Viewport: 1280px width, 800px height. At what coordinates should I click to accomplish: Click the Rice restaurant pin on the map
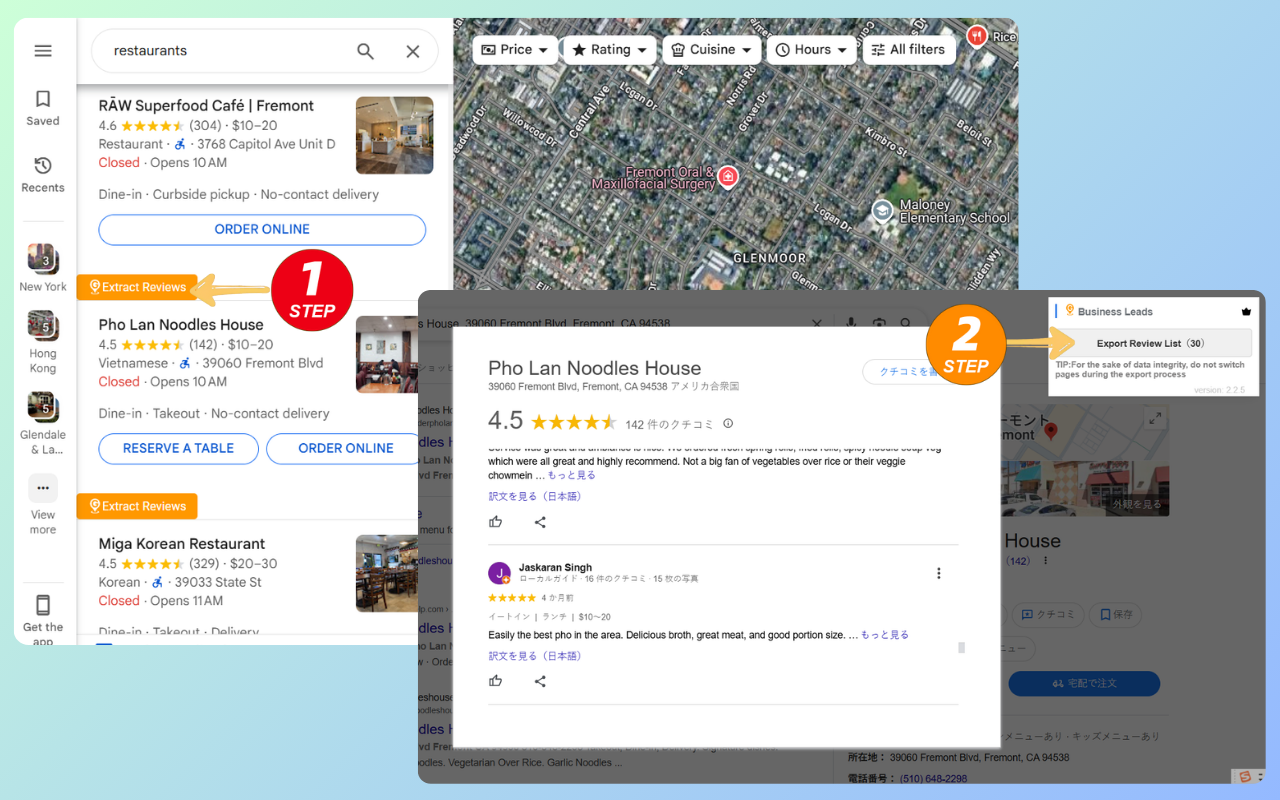click(x=976, y=36)
